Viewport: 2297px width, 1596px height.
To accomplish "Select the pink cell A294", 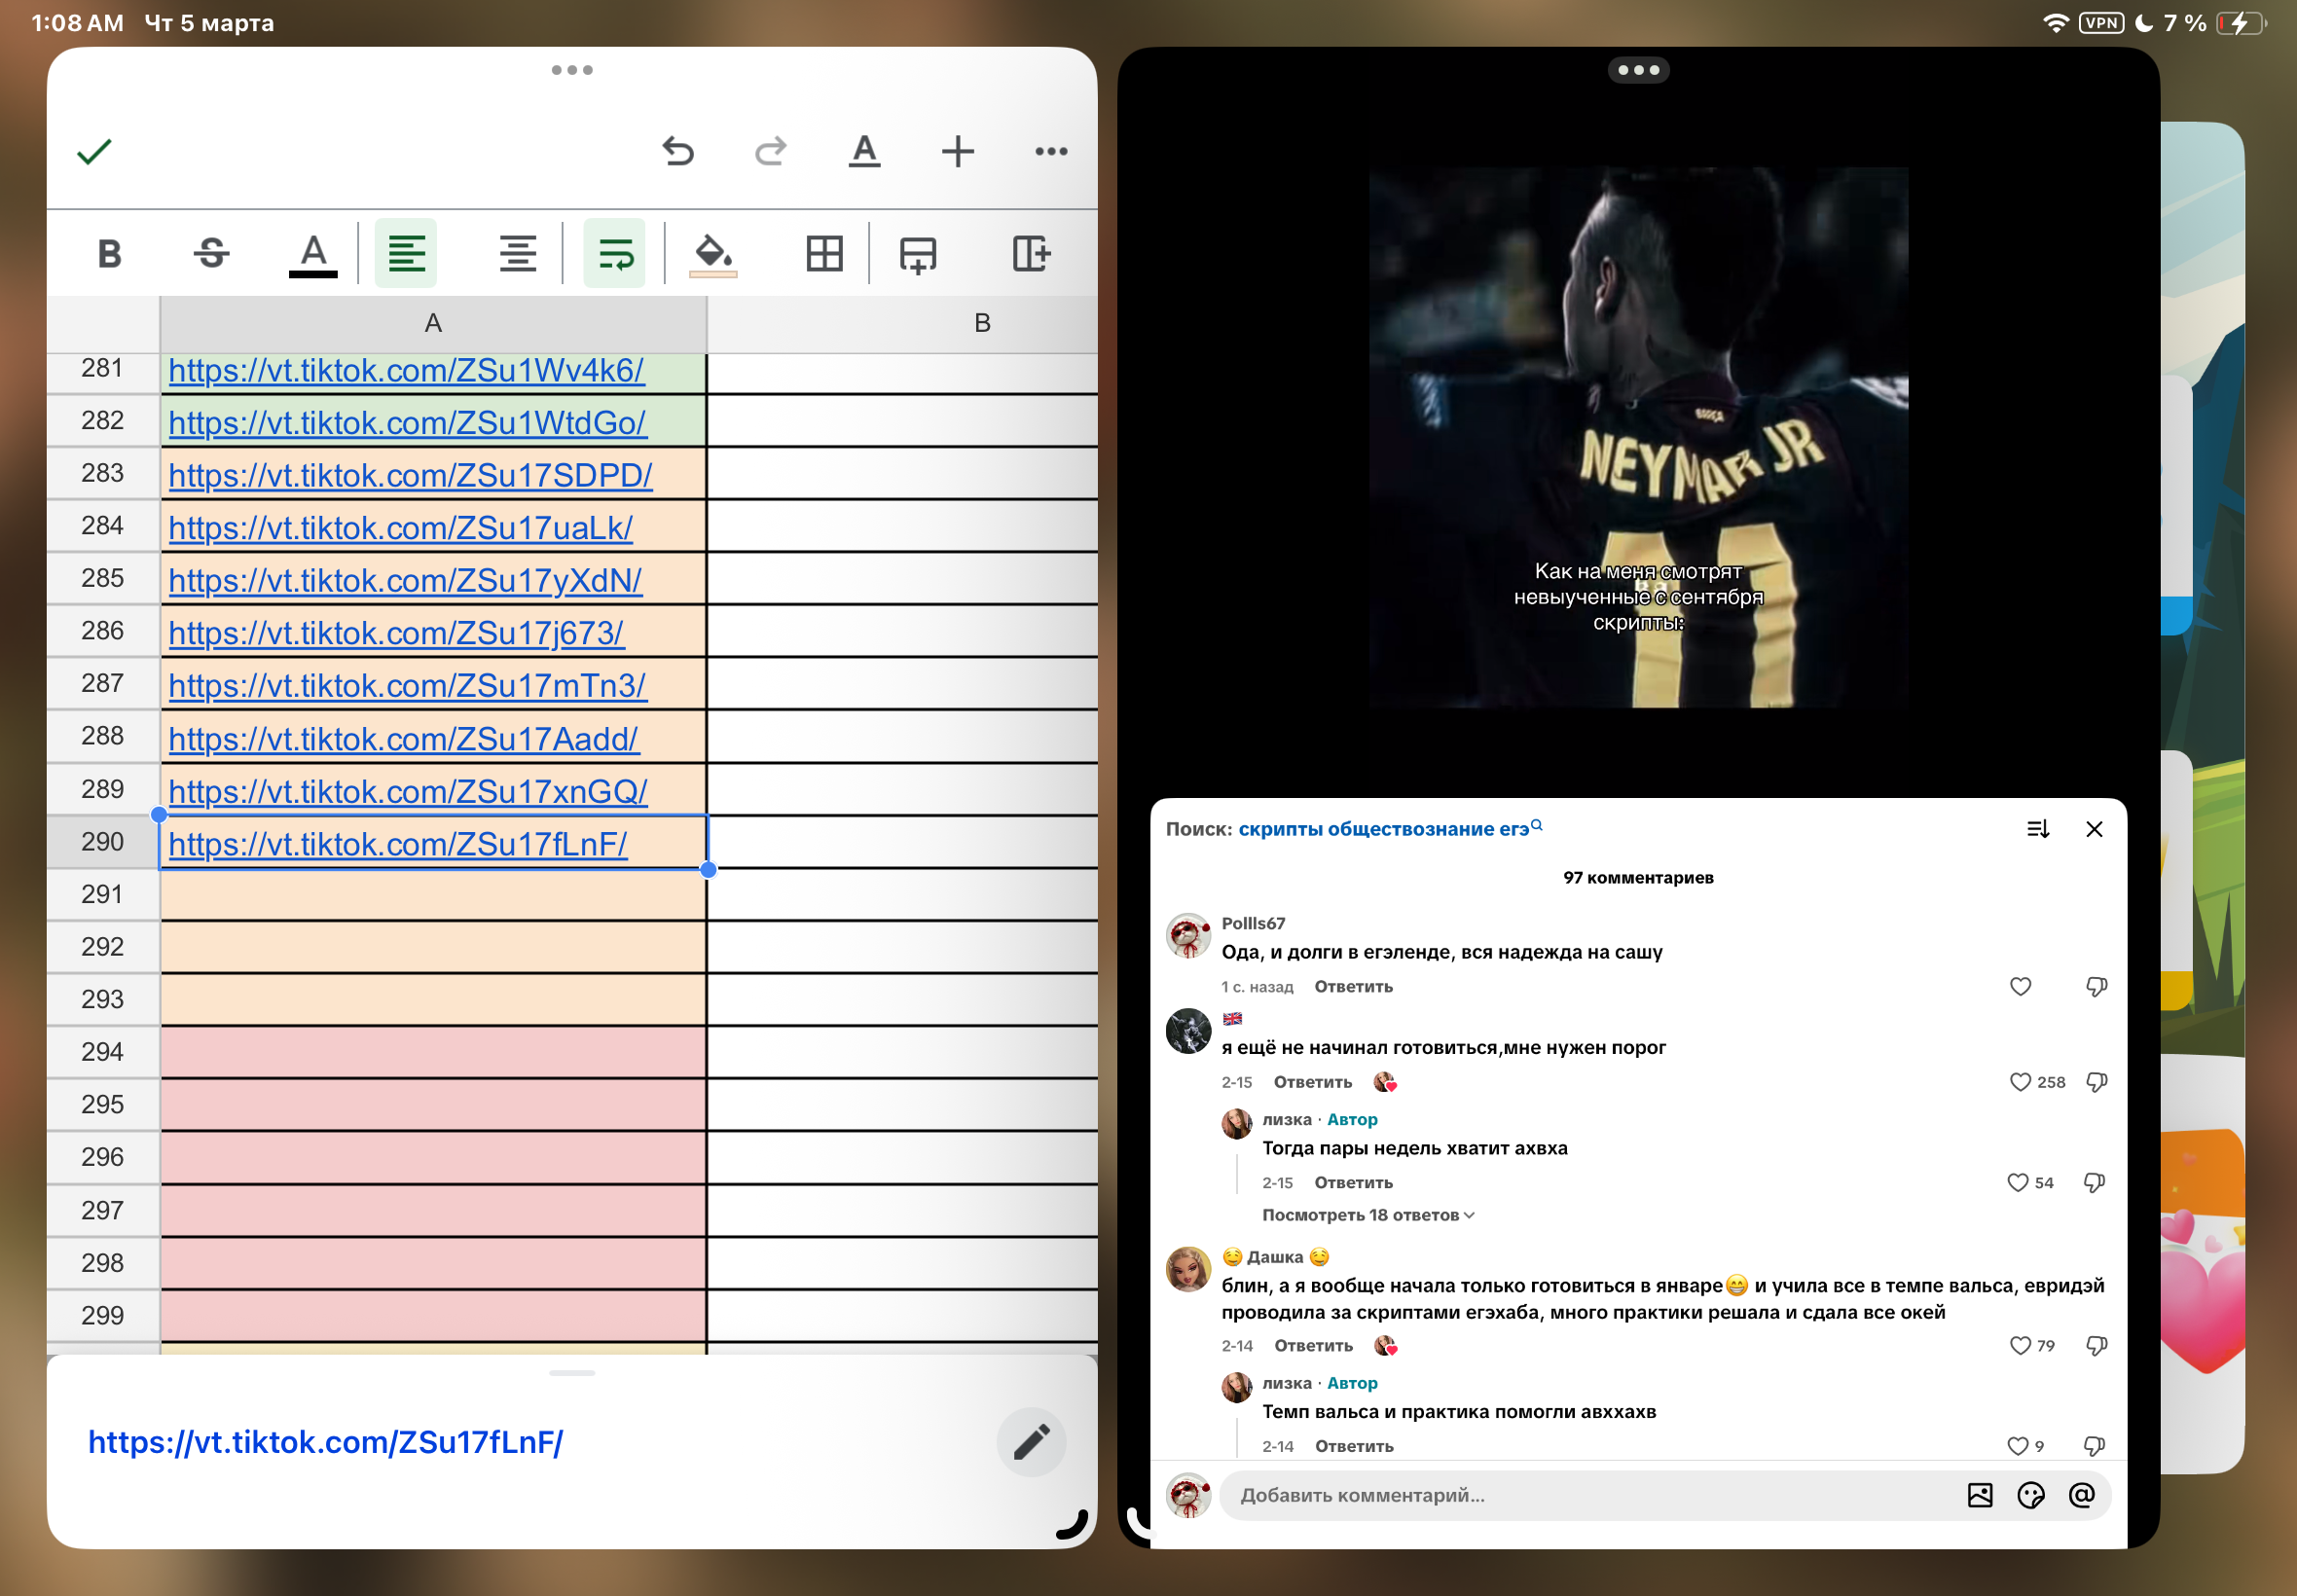I will (x=433, y=1052).
